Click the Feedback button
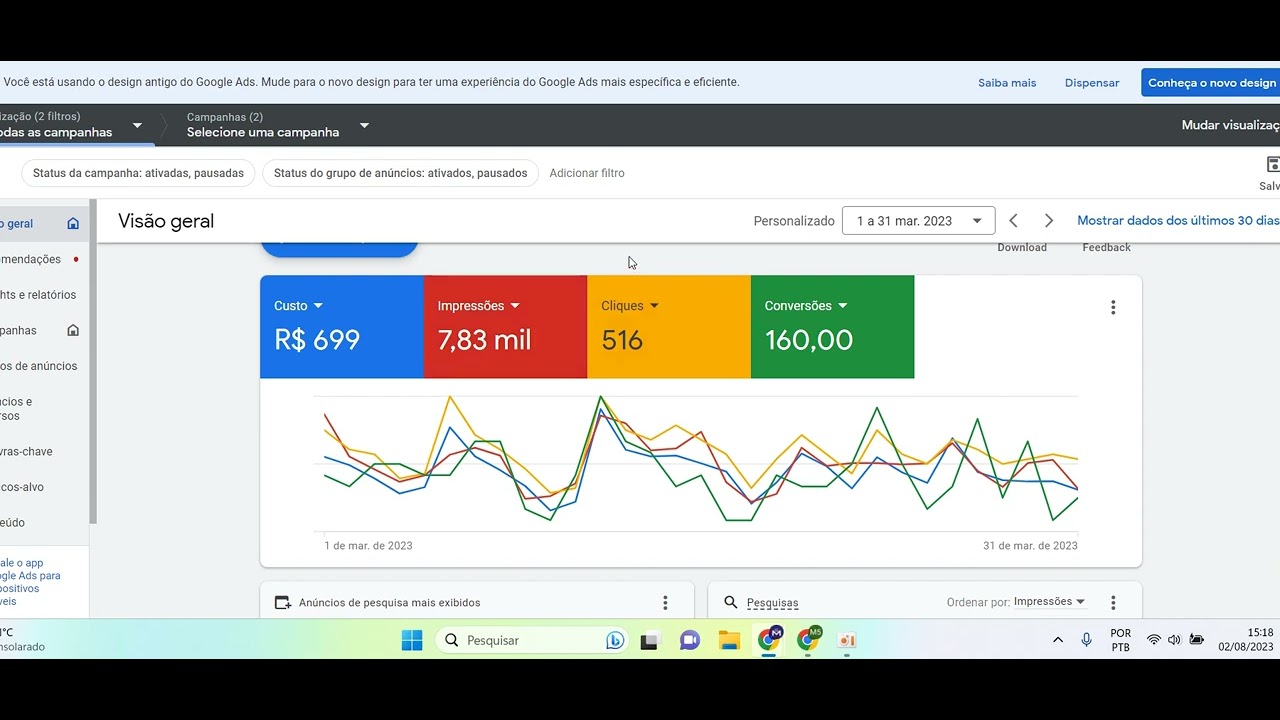 [x=1106, y=247]
